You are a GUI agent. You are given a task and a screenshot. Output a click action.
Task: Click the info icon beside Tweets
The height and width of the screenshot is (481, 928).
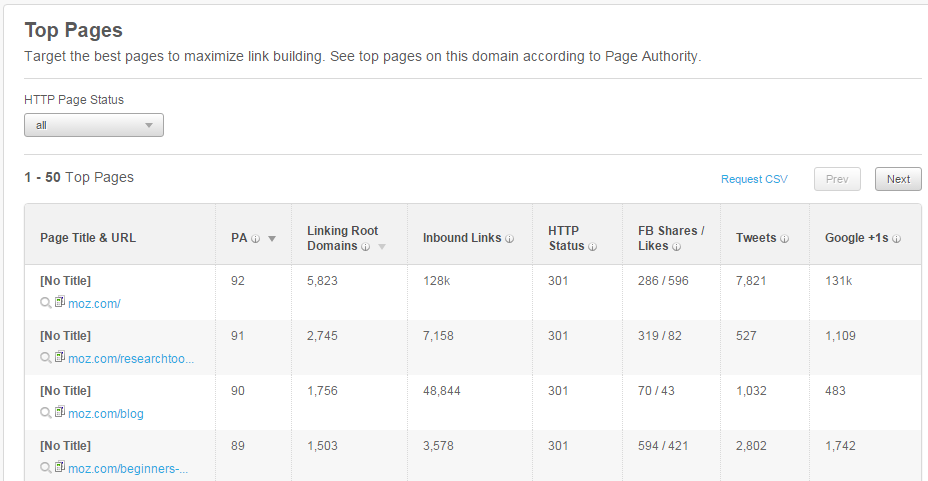784,239
